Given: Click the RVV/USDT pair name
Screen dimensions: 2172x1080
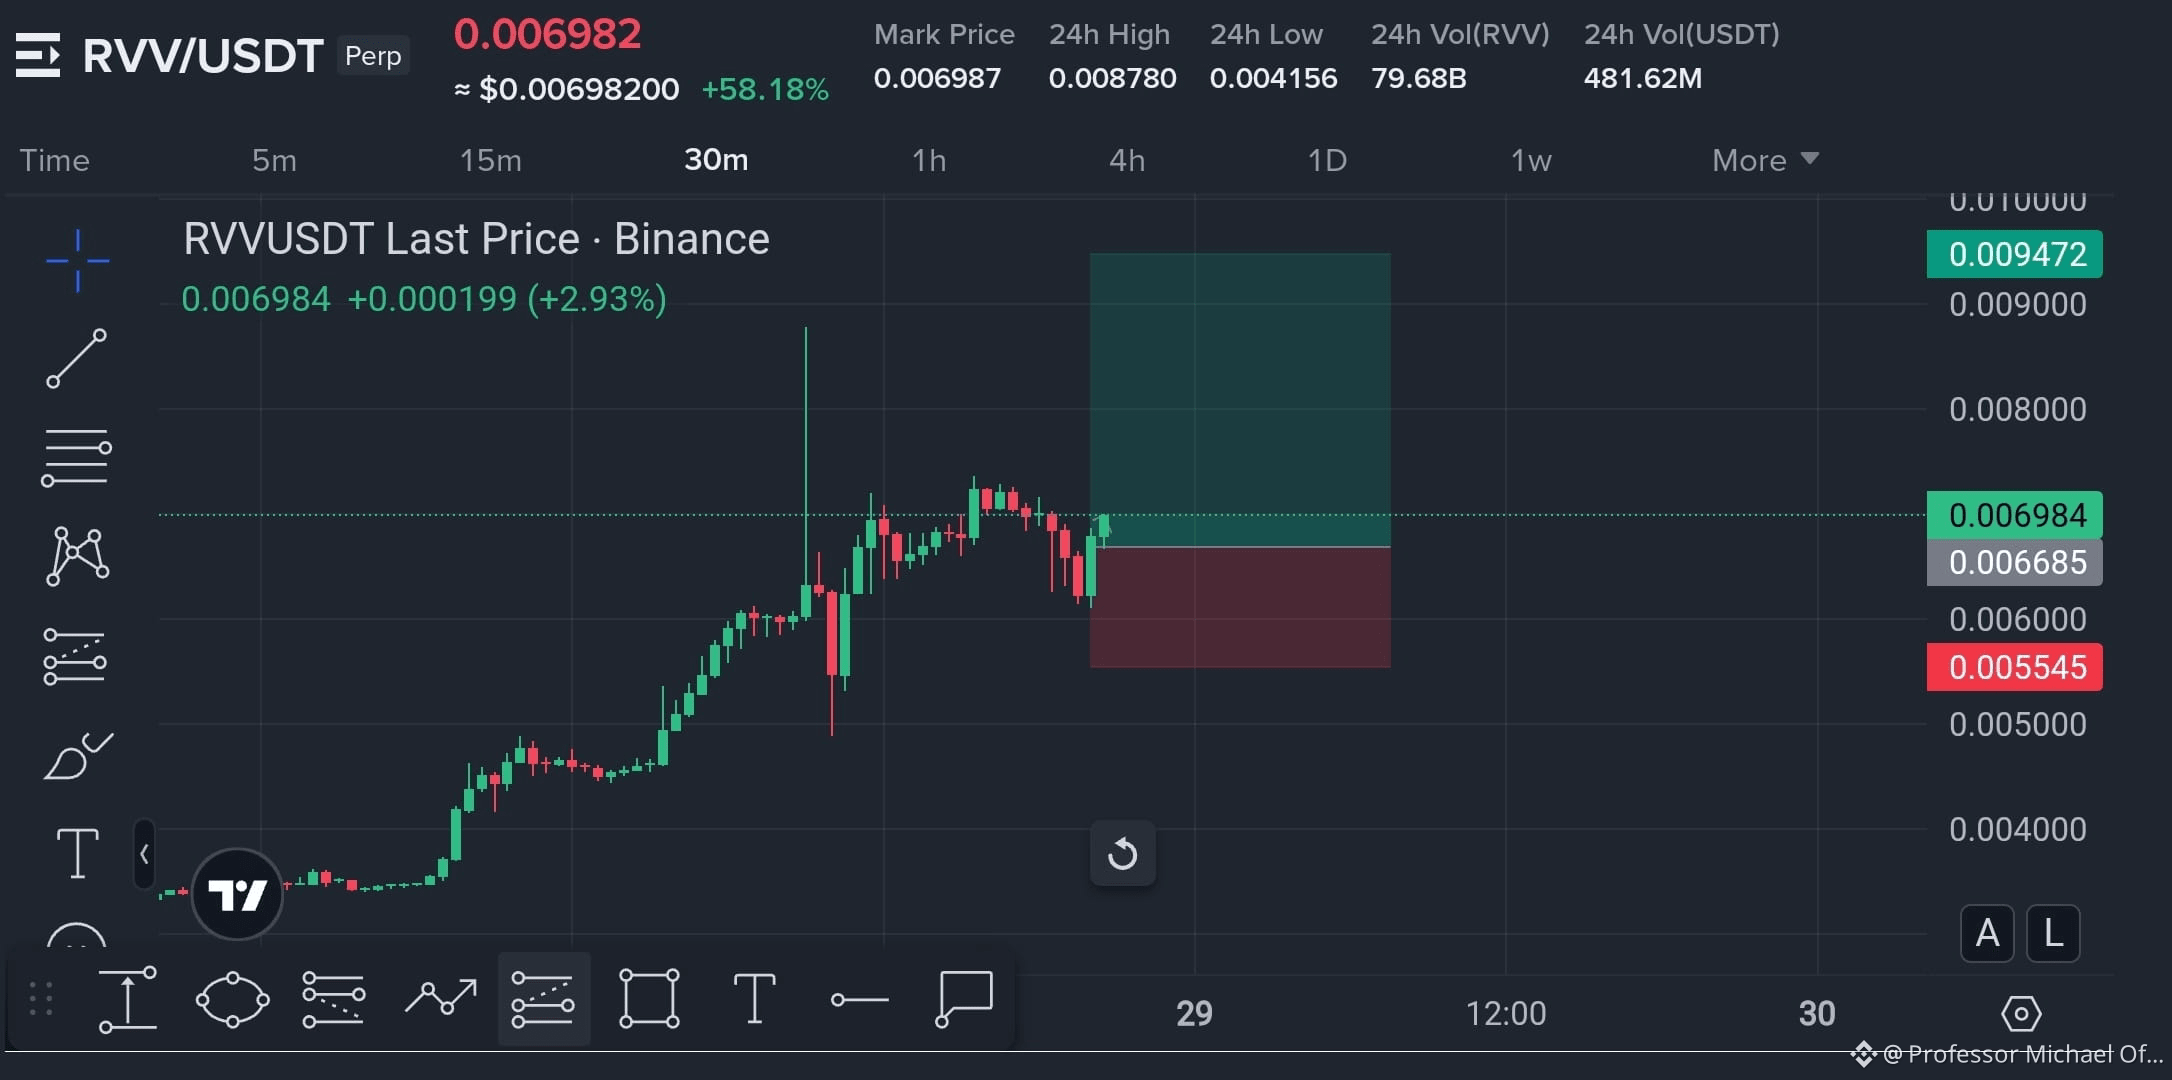Looking at the screenshot, I should click(203, 56).
